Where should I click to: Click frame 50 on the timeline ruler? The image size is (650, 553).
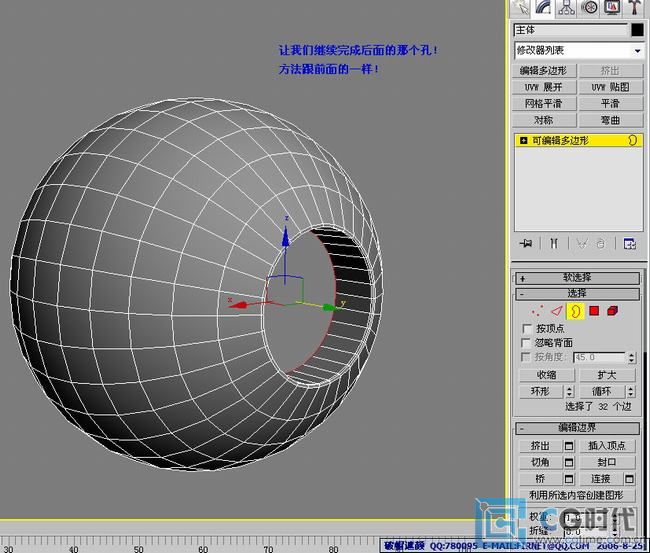[138, 549]
